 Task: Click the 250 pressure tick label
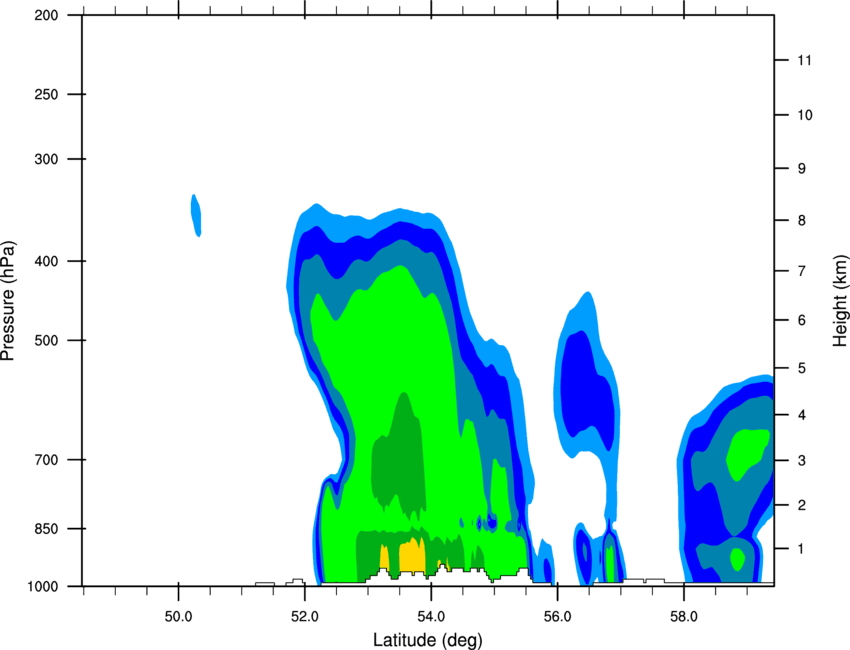[x=46, y=94]
